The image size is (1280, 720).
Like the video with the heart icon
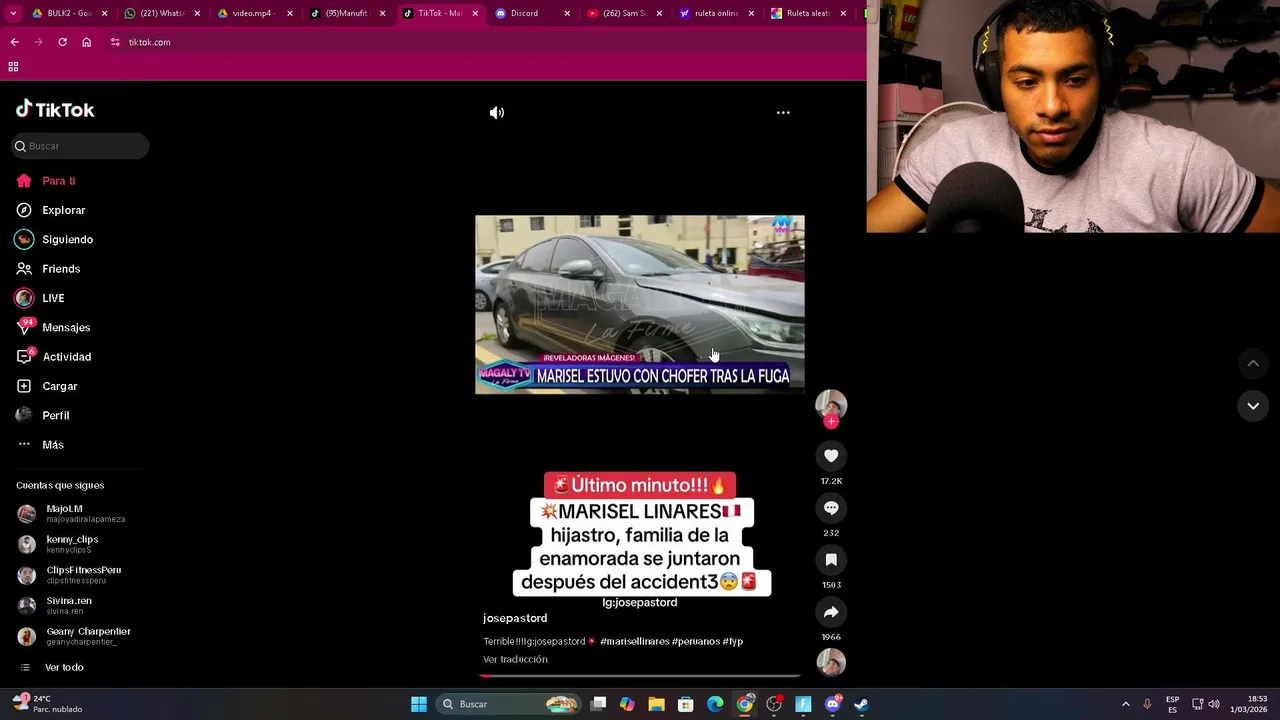pyautogui.click(x=831, y=456)
